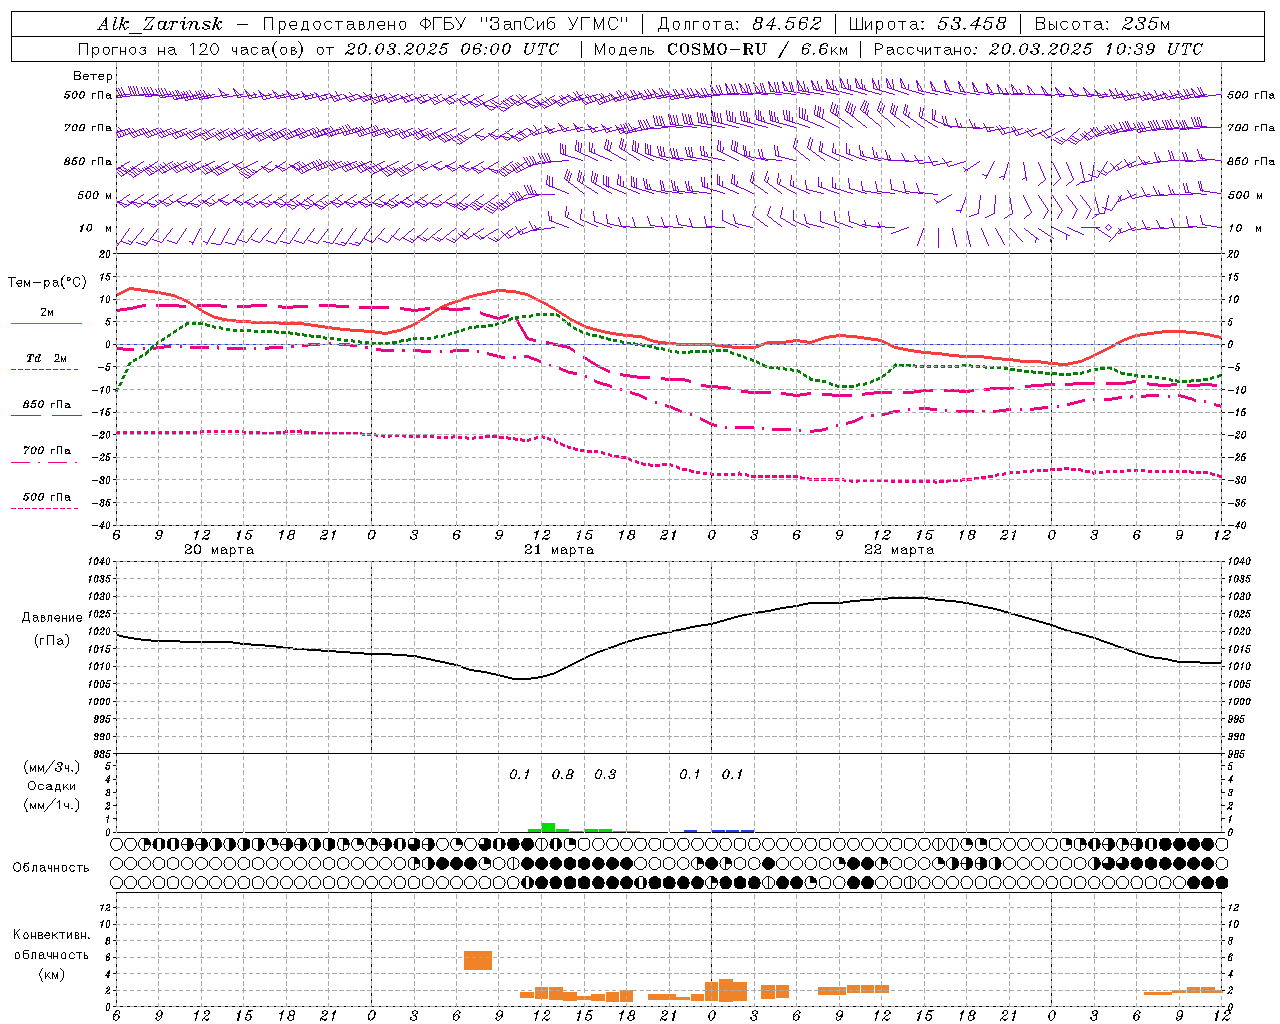Click the (мм/3ч.) precipitation unit label
This screenshot has width=1280, height=1024.
[x=51, y=768]
